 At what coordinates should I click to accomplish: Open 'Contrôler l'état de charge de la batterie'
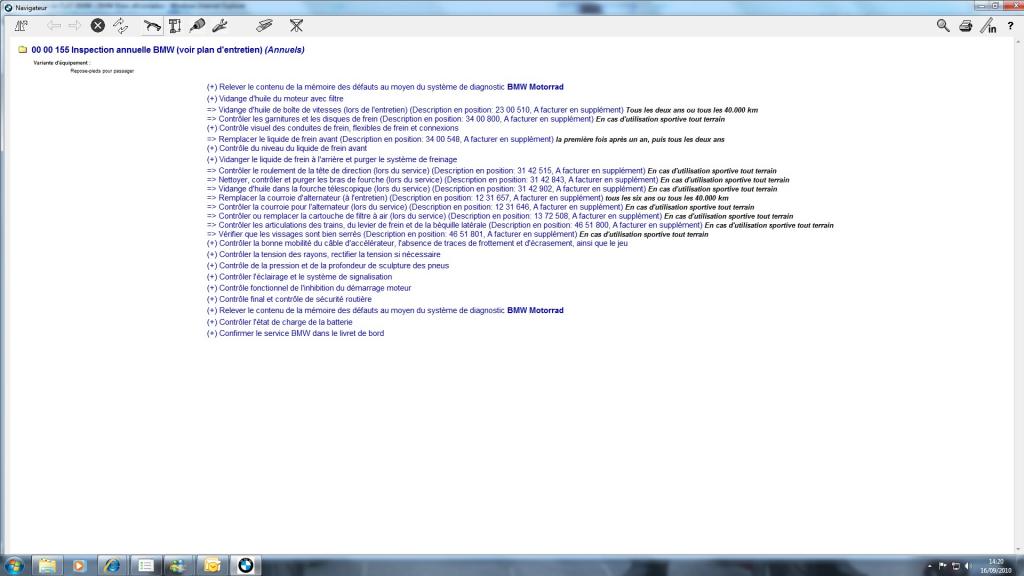coord(280,322)
